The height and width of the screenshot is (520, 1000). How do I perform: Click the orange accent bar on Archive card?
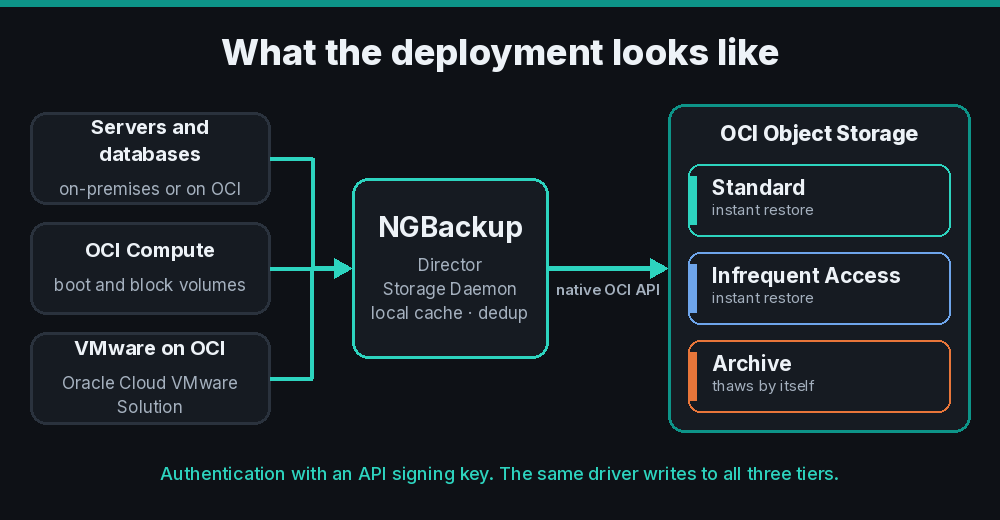[693, 376]
